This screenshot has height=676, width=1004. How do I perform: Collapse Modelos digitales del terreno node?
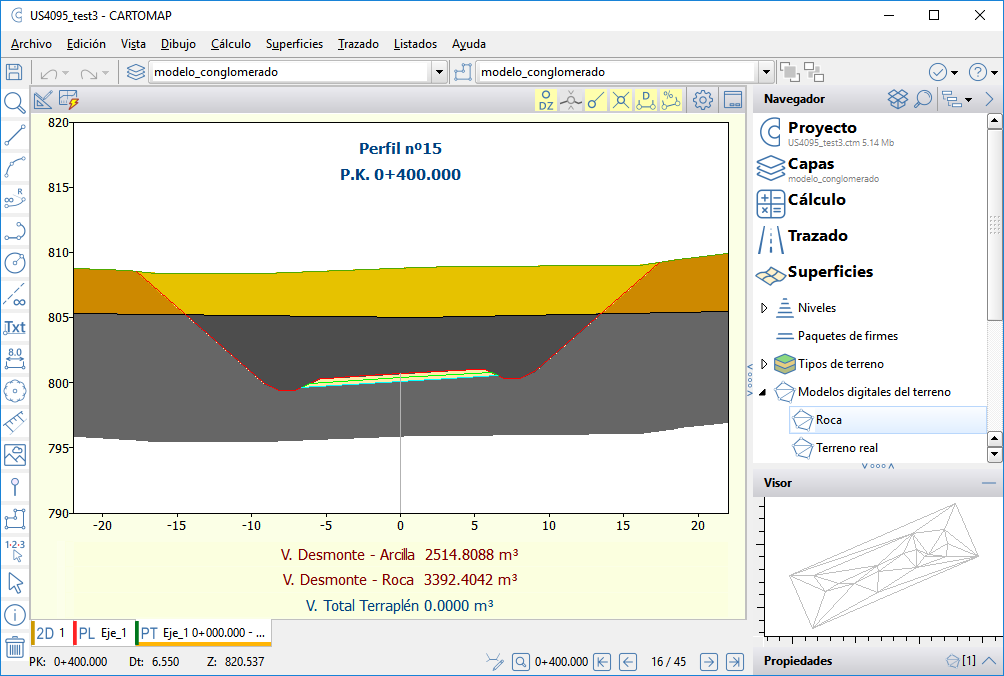pyautogui.click(x=765, y=392)
